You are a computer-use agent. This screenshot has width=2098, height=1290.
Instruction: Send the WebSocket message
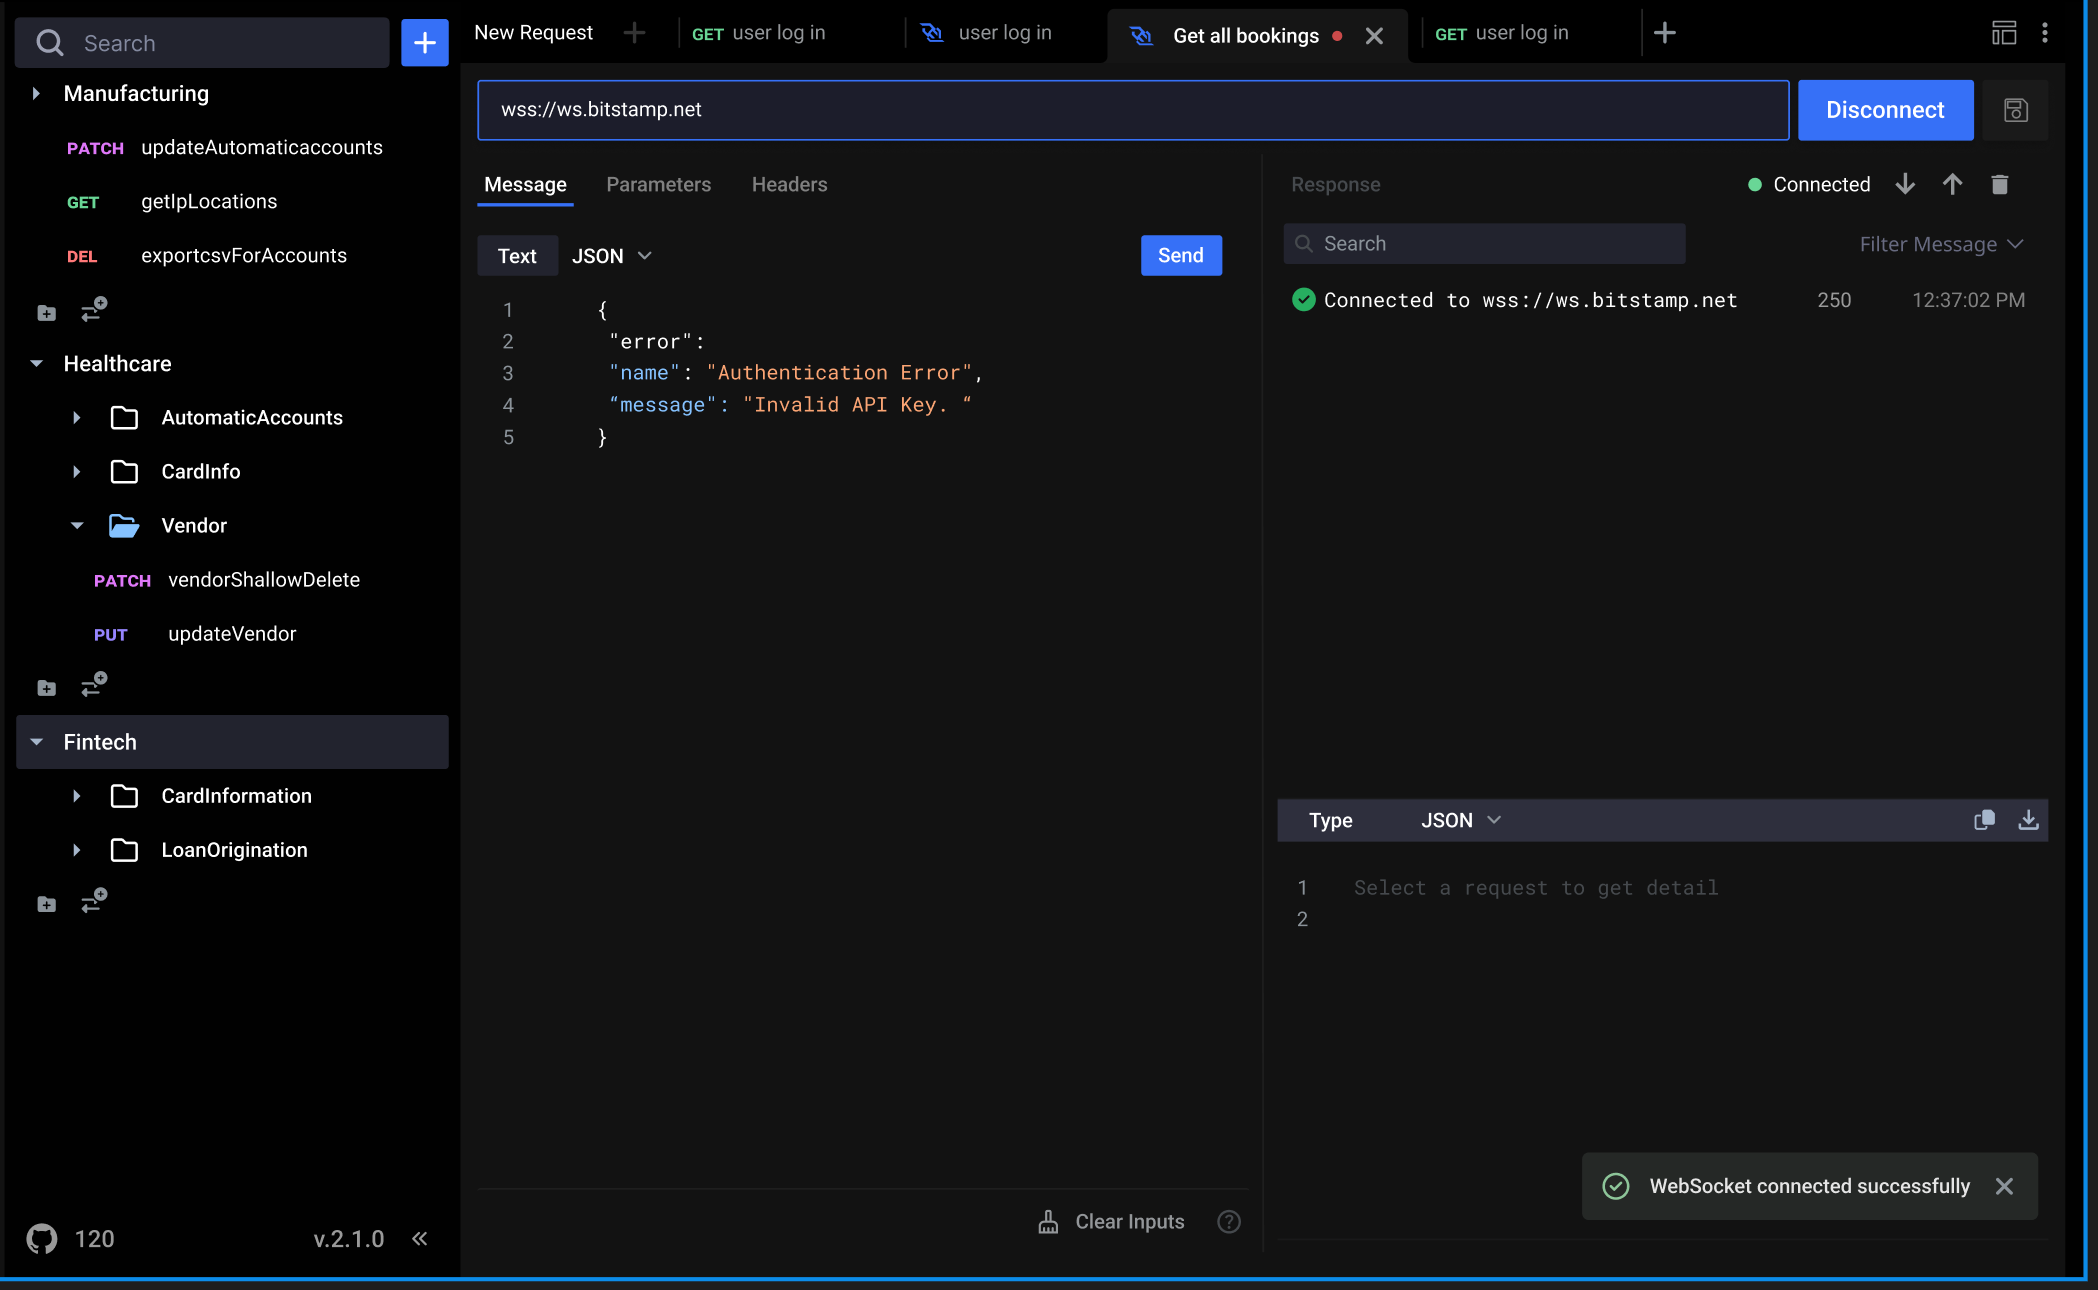point(1181,256)
